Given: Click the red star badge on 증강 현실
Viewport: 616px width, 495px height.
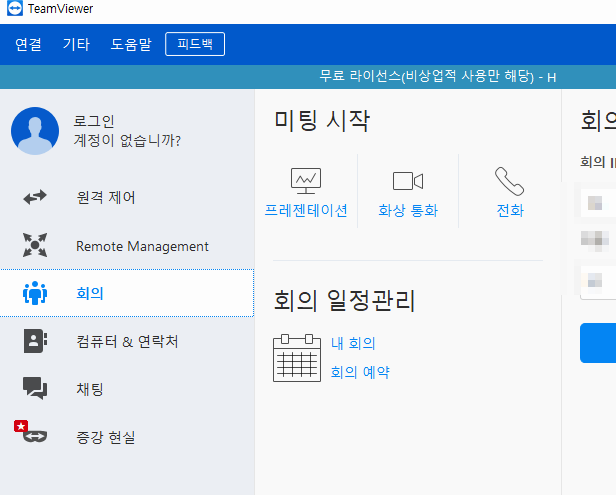Looking at the screenshot, I should [x=21, y=426].
